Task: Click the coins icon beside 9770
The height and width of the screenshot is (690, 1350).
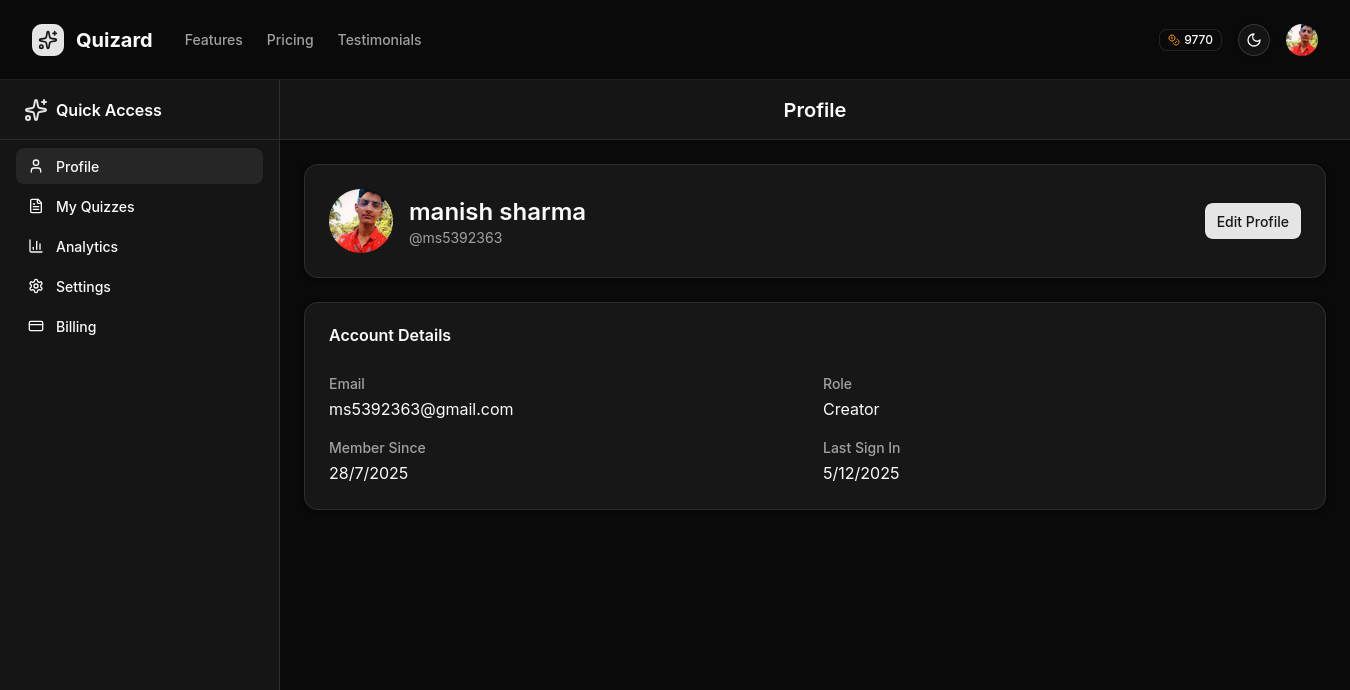Action: pos(1174,40)
